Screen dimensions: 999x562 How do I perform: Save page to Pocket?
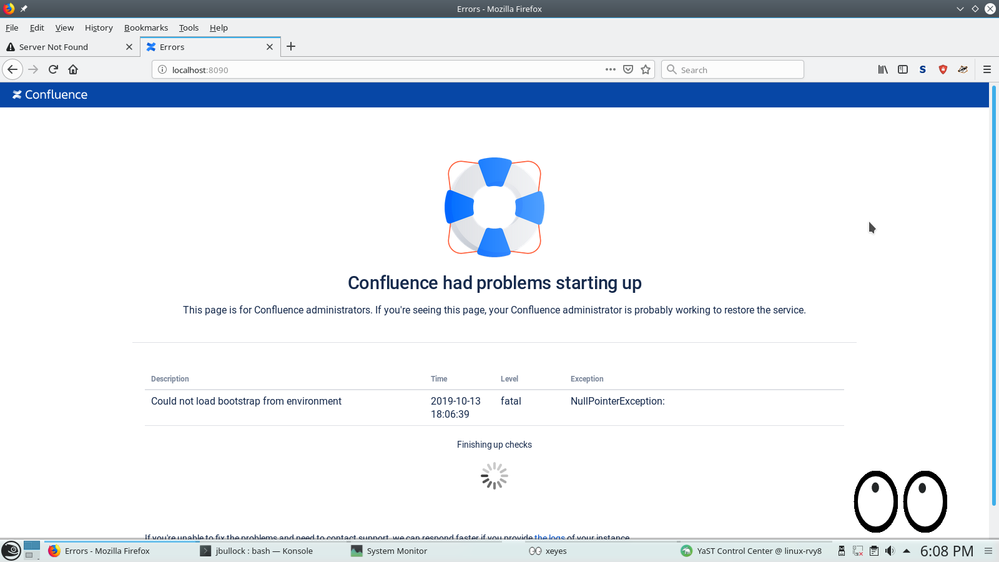[628, 69]
